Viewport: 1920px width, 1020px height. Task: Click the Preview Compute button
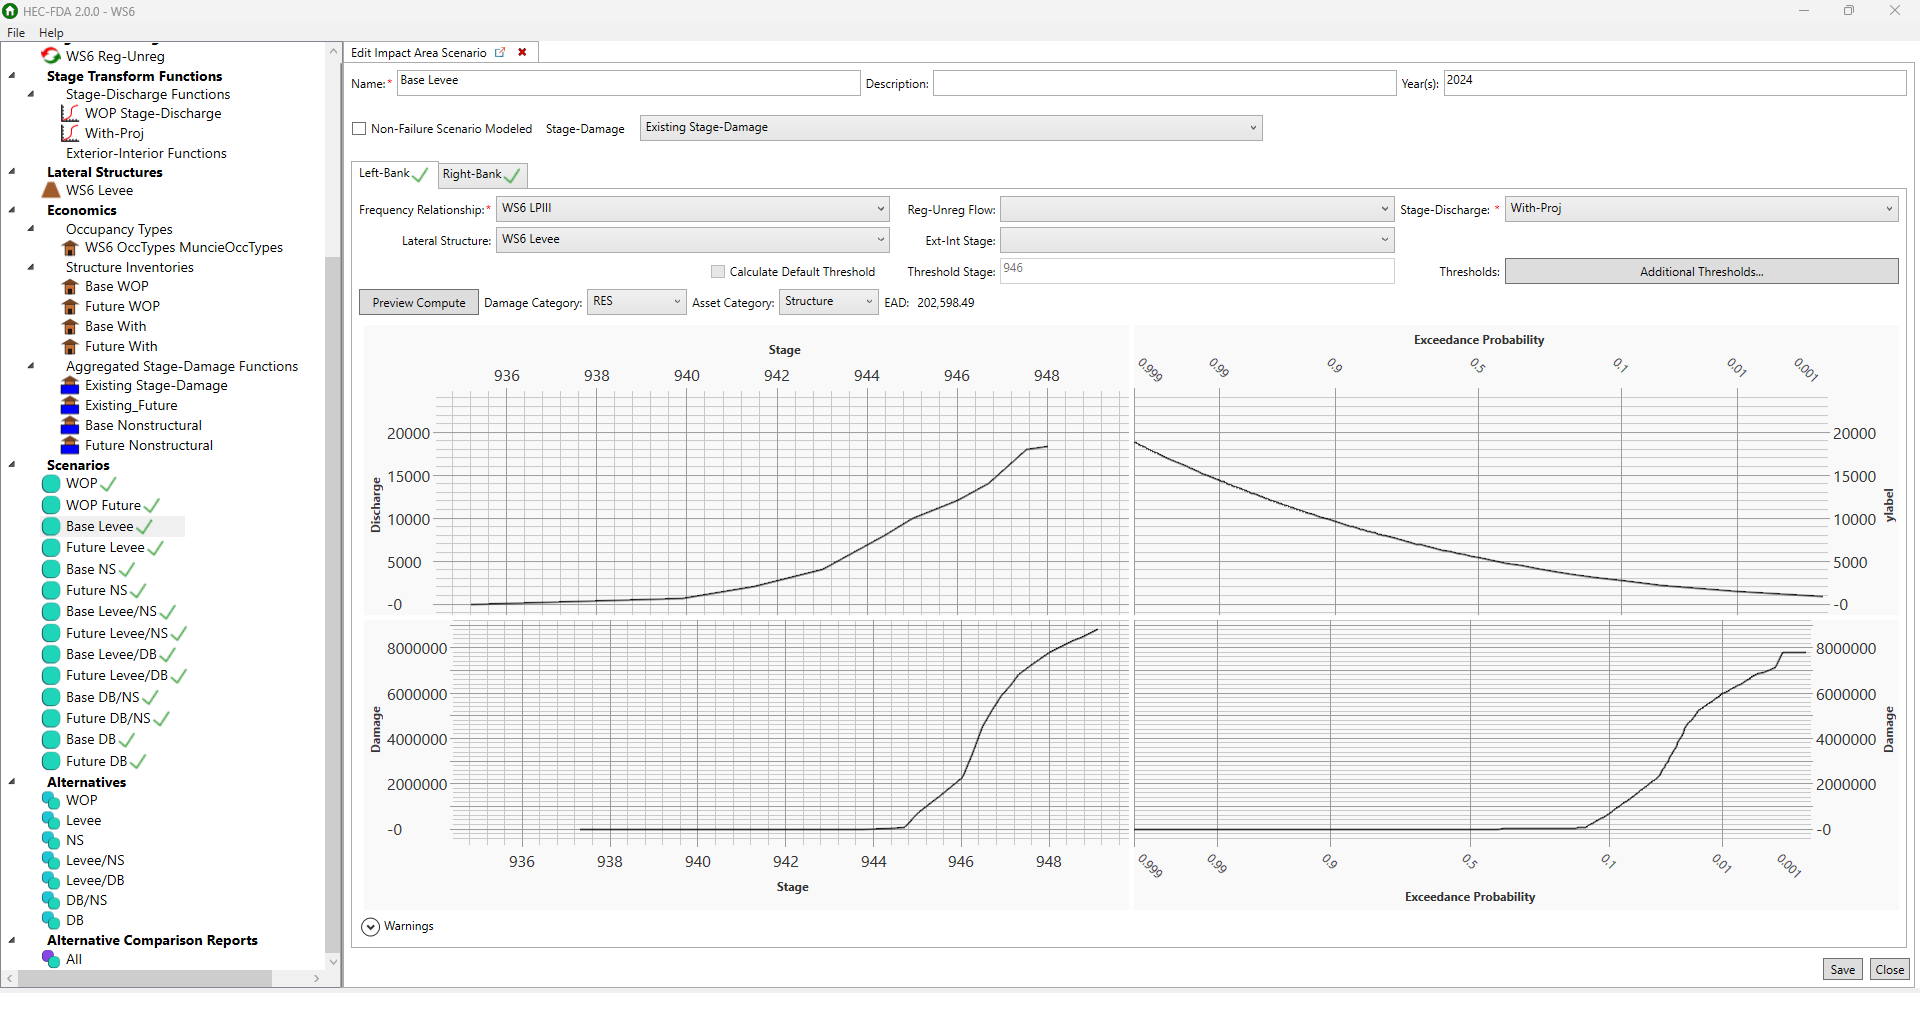(x=419, y=303)
